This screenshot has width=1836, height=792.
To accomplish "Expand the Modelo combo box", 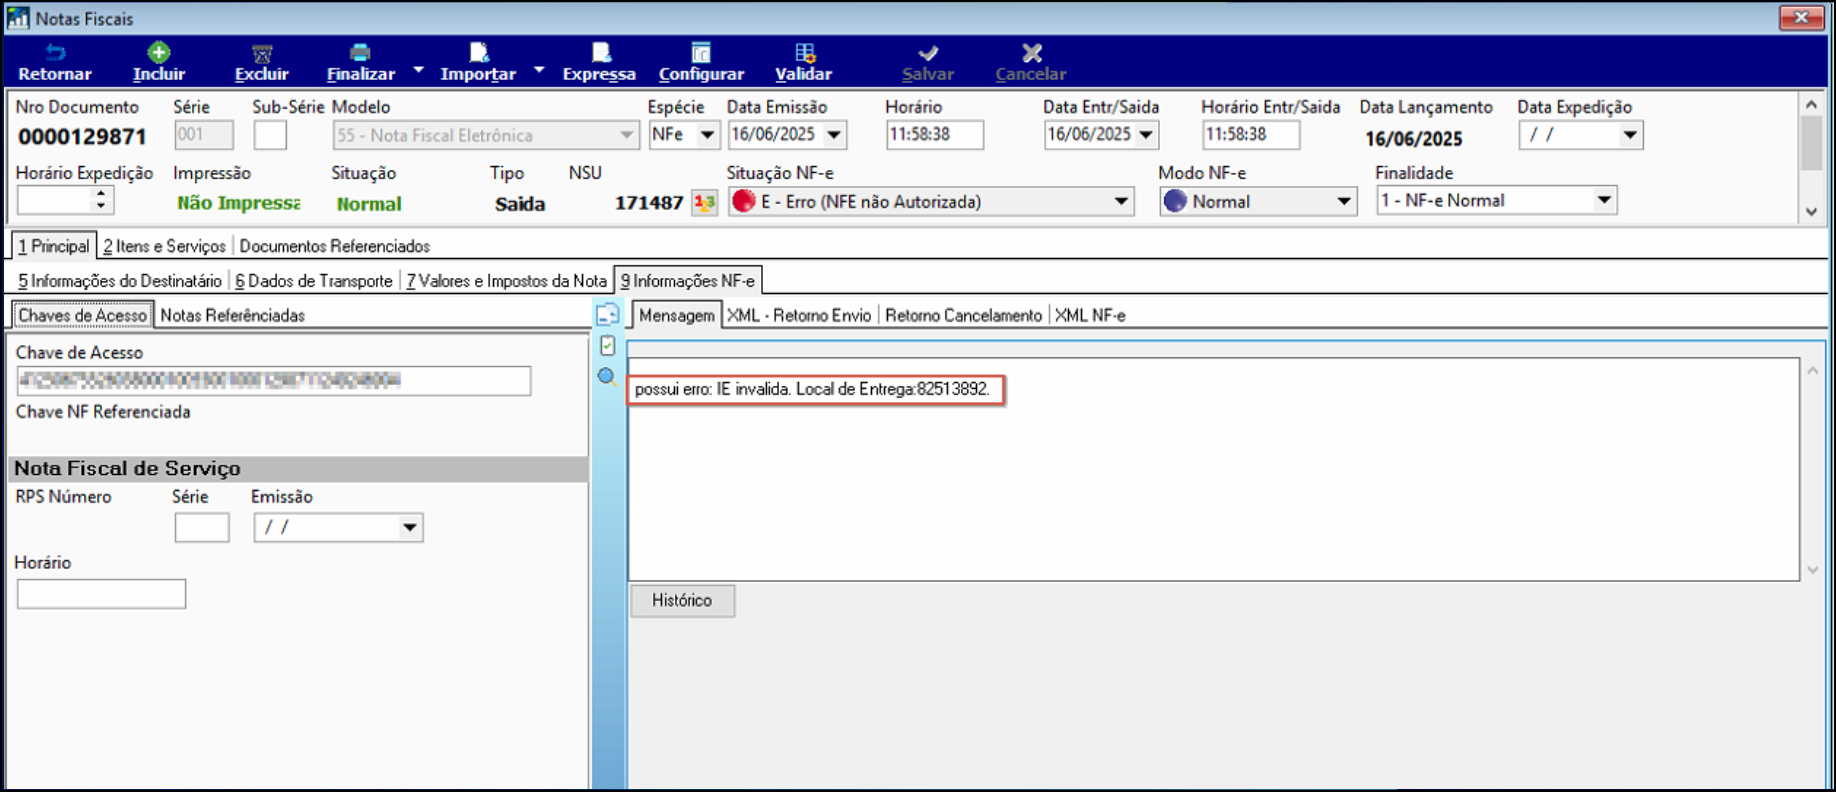I will click(626, 135).
